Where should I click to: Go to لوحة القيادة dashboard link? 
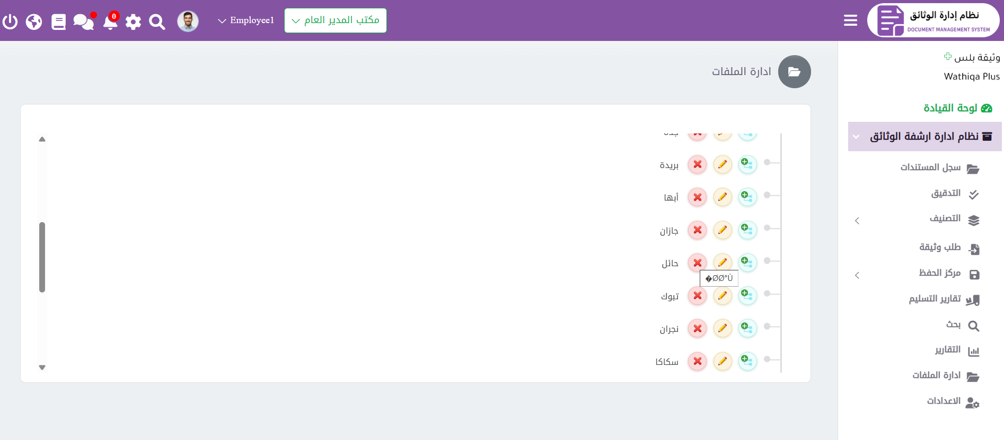(957, 108)
